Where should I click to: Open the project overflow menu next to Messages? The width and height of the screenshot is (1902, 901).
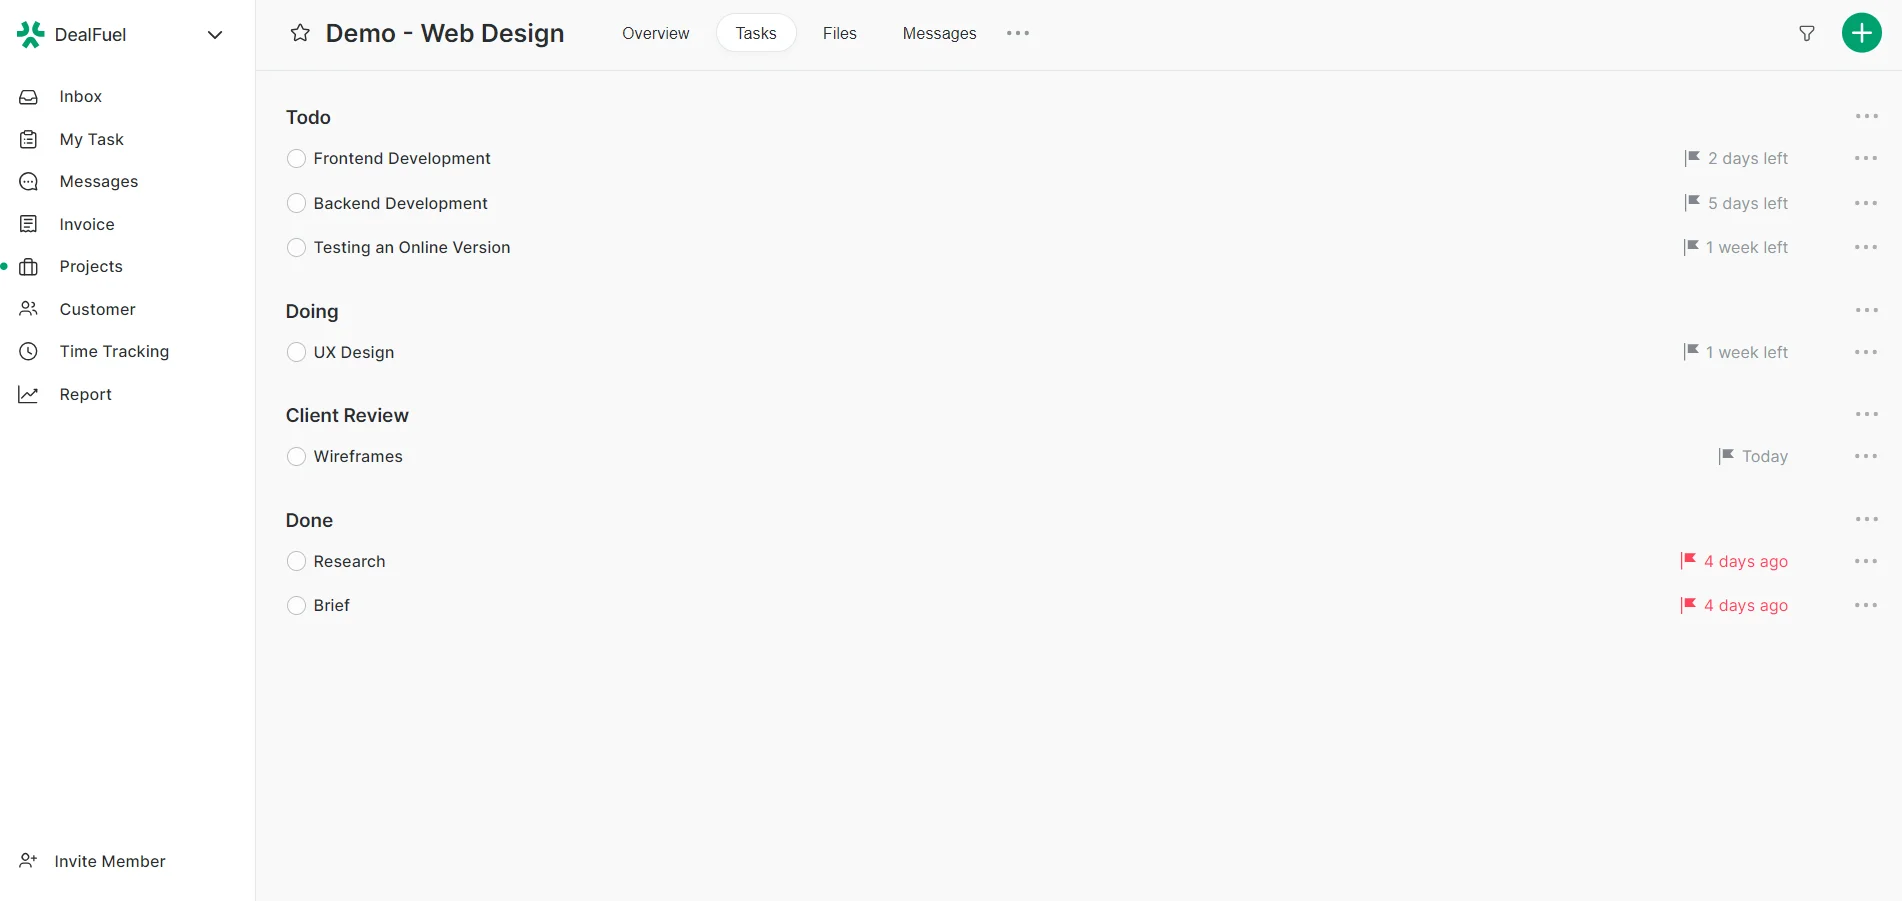coord(1018,32)
